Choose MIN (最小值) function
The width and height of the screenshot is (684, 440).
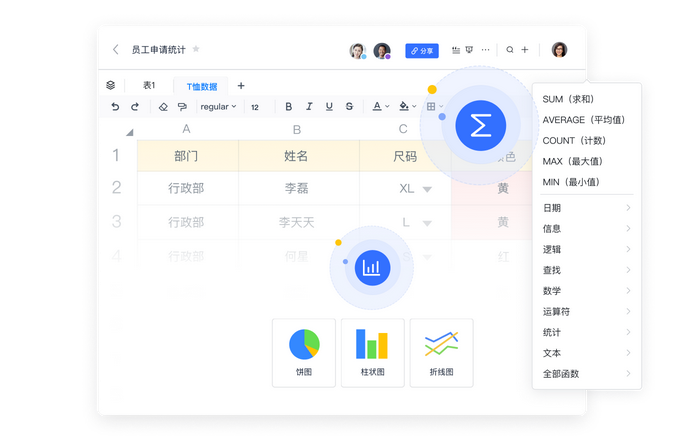(x=587, y=182)
